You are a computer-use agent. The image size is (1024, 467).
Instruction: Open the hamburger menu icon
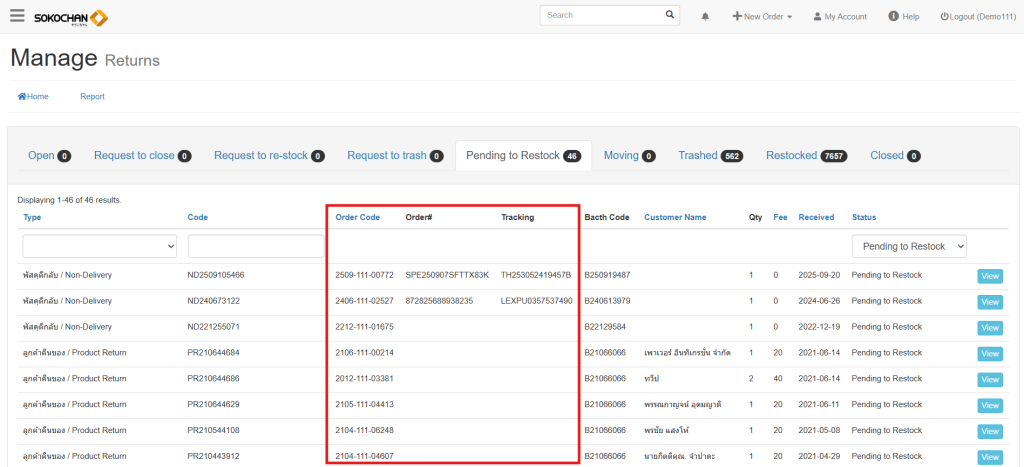coord(17,17)
